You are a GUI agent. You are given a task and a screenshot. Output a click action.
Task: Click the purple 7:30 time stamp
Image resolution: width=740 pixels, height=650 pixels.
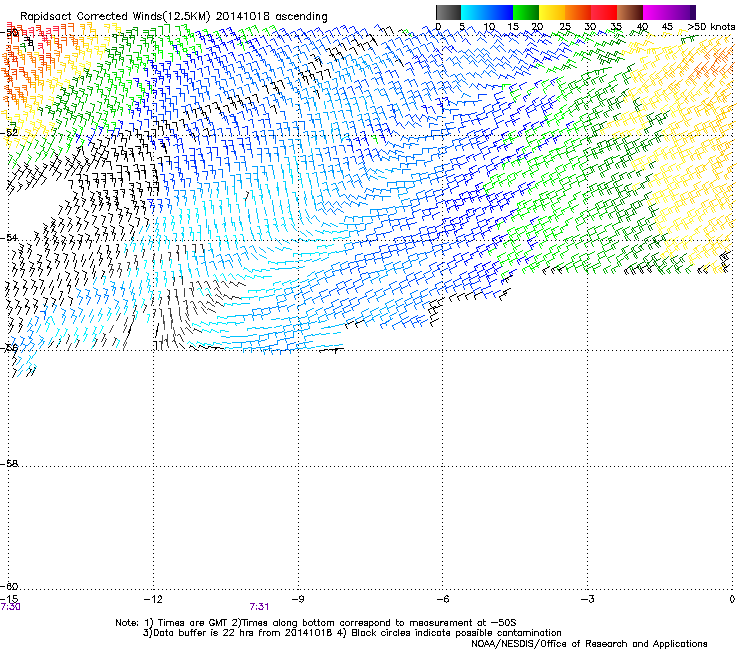[x=10, y=607]
